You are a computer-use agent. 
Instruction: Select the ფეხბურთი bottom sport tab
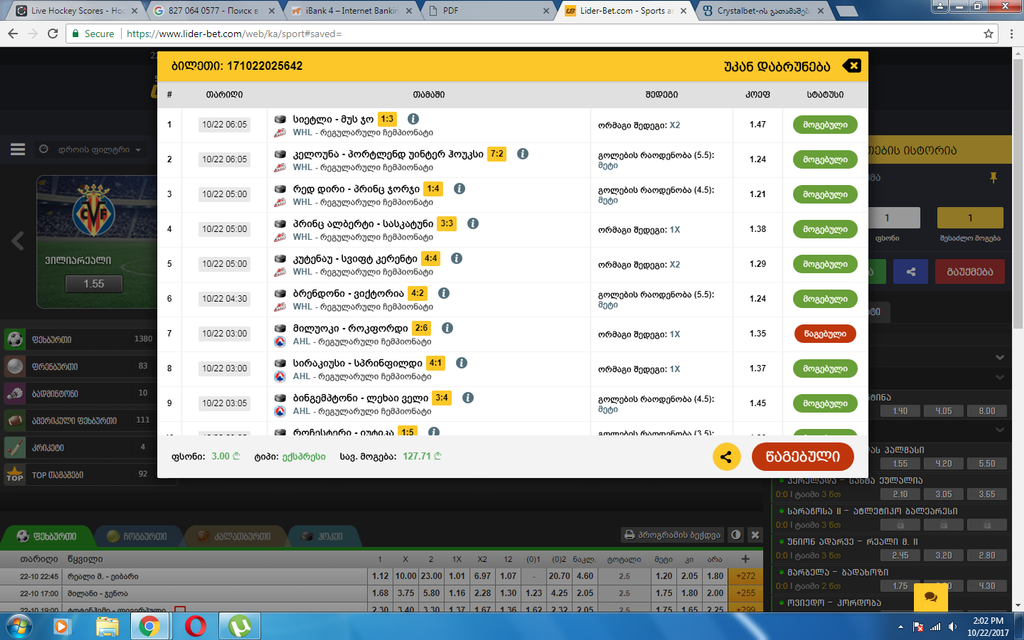coord(47,536)
